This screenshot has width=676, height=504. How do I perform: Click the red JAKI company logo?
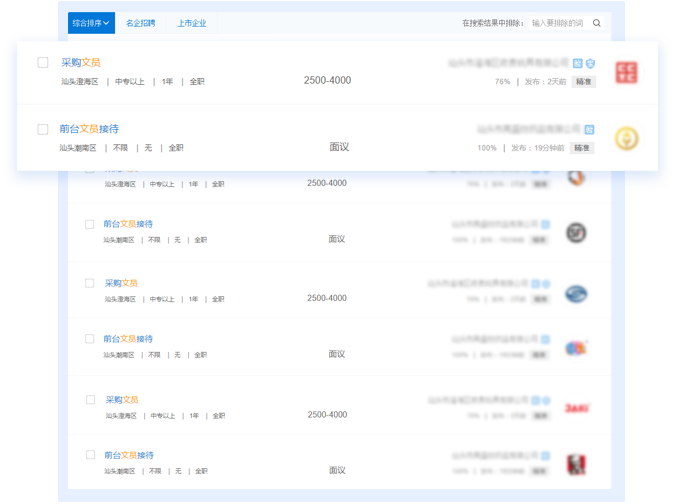click(x=576, y=408)
